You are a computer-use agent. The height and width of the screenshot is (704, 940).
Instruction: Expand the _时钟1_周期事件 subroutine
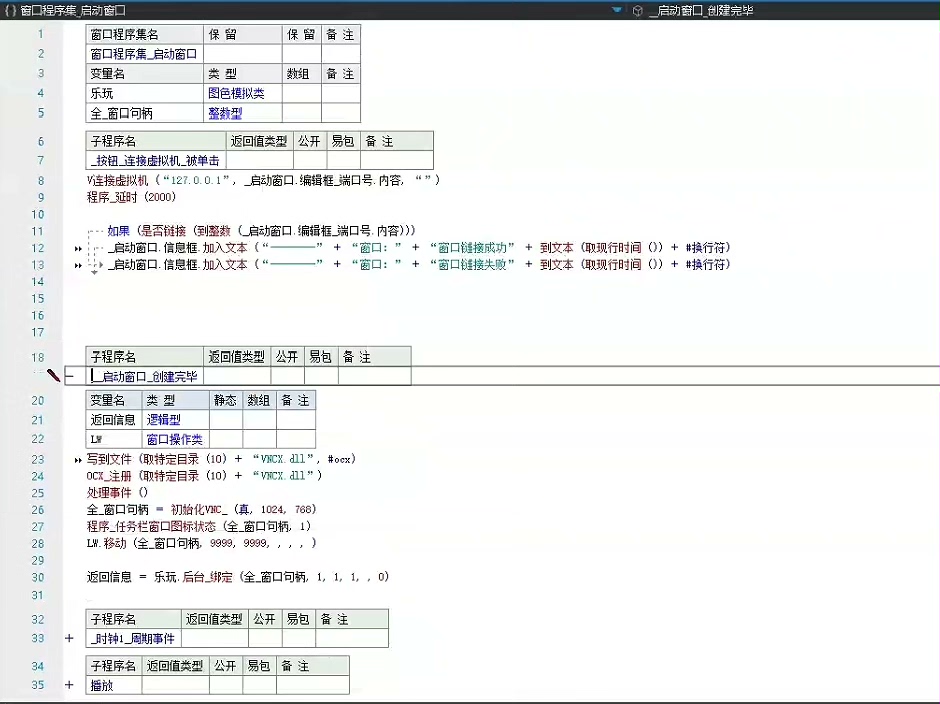pyautogui.click(x=69, y=638)
